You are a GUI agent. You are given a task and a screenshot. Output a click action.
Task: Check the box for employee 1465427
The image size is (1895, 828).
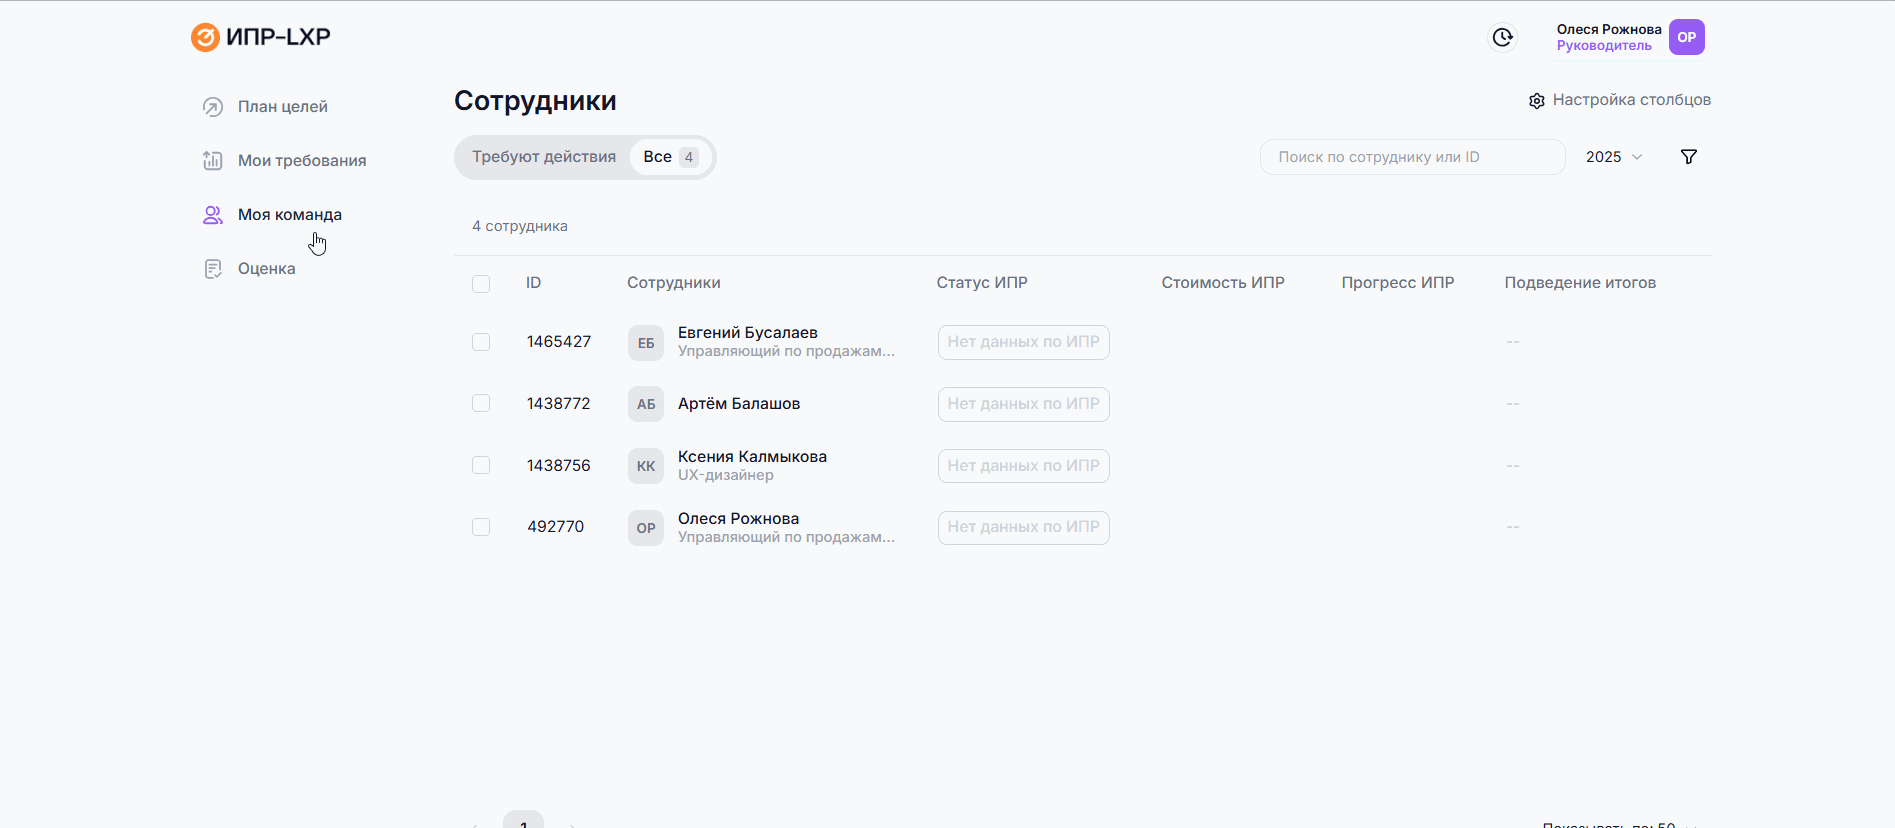(x=481, y=342)
